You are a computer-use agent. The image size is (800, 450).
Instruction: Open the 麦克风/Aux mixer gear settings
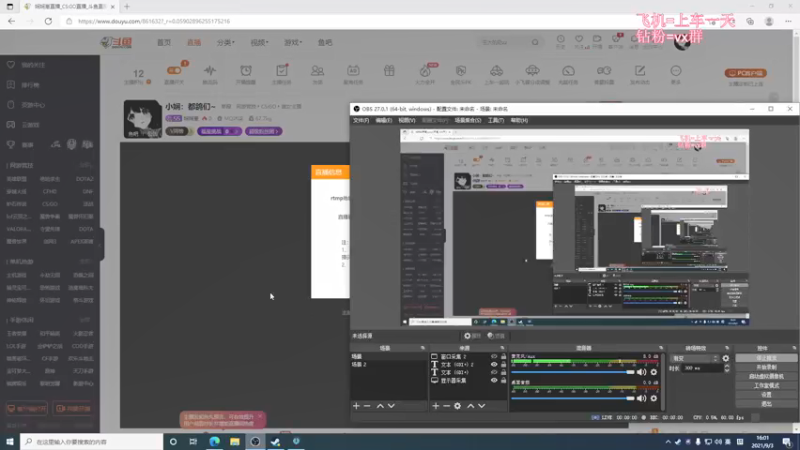tap(654, 372)
